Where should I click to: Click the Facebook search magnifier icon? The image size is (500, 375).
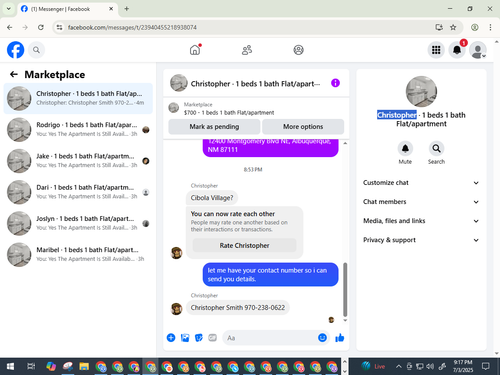pyautogui.click(x=36, y=50)
